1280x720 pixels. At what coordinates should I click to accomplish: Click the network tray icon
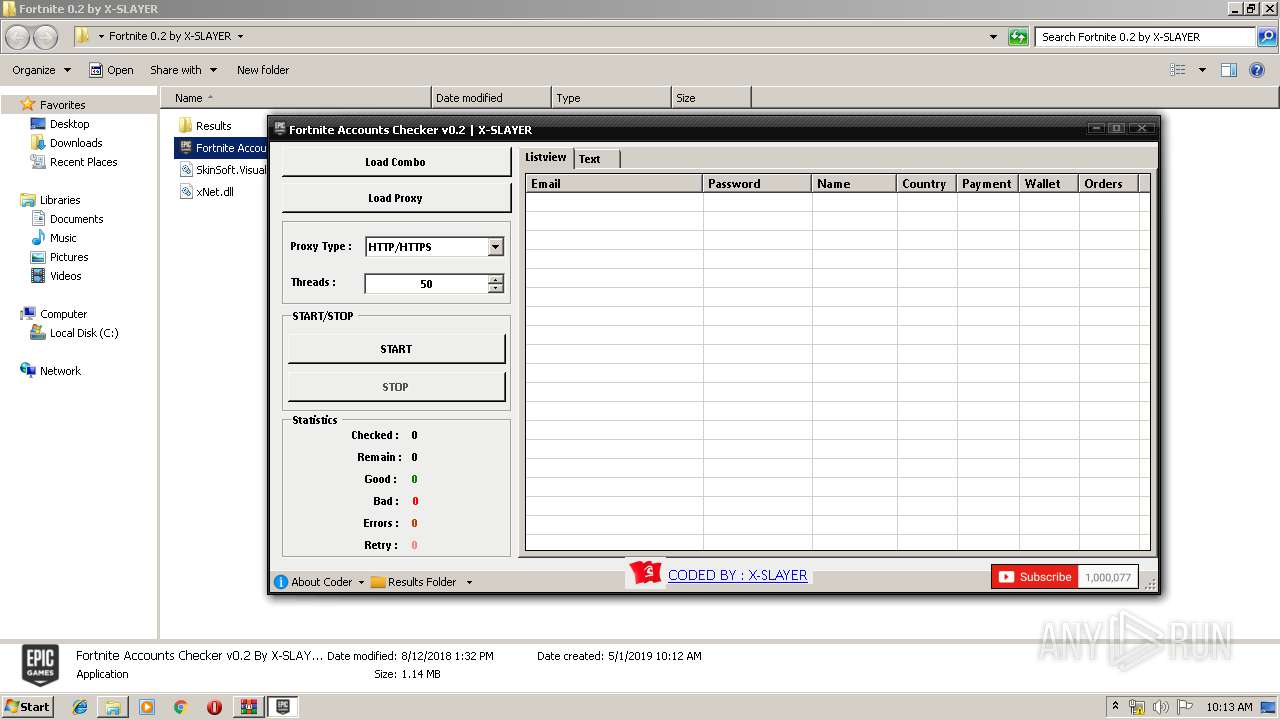tap(1137, 707)
